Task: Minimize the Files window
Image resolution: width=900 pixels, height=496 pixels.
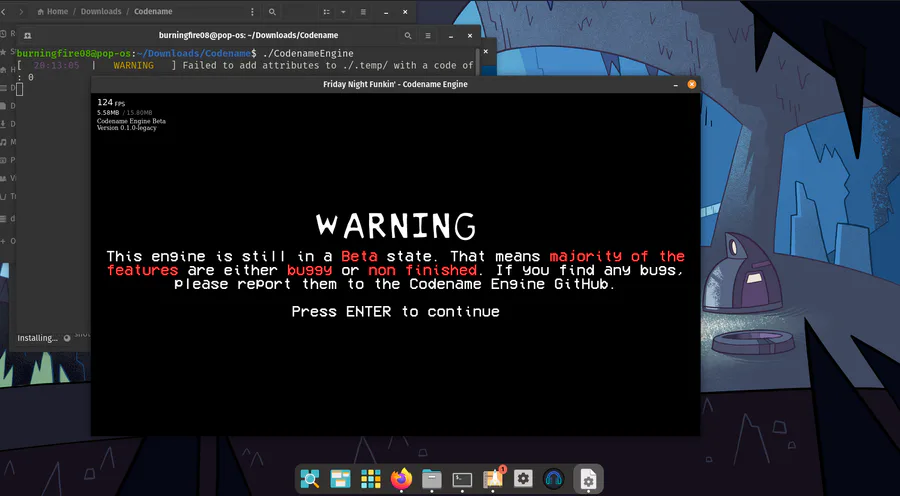Action: coord(386,11)
